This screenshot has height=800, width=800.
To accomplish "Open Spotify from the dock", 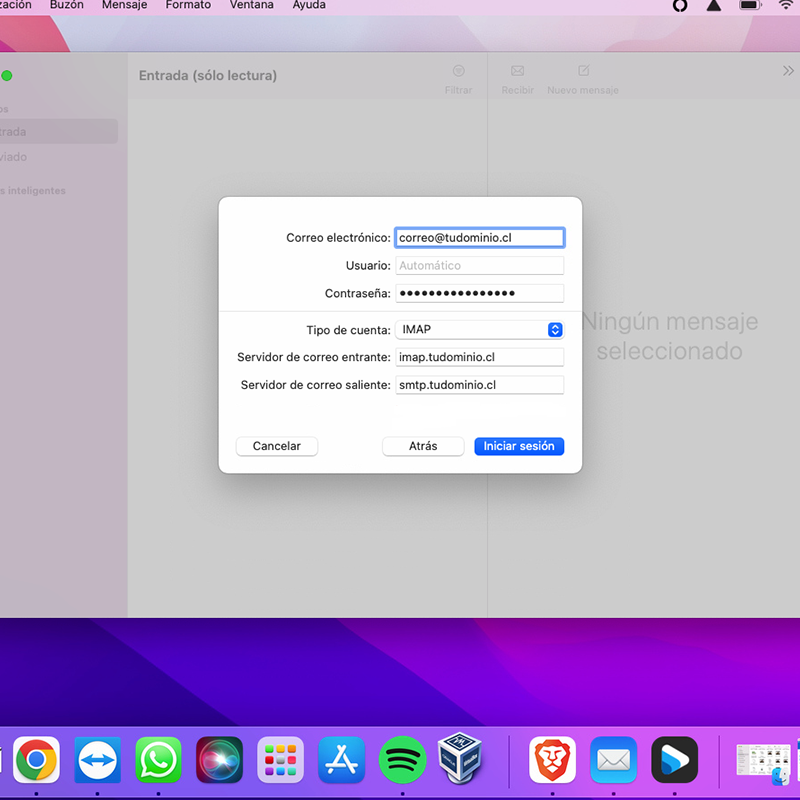I will pos(403,761).
